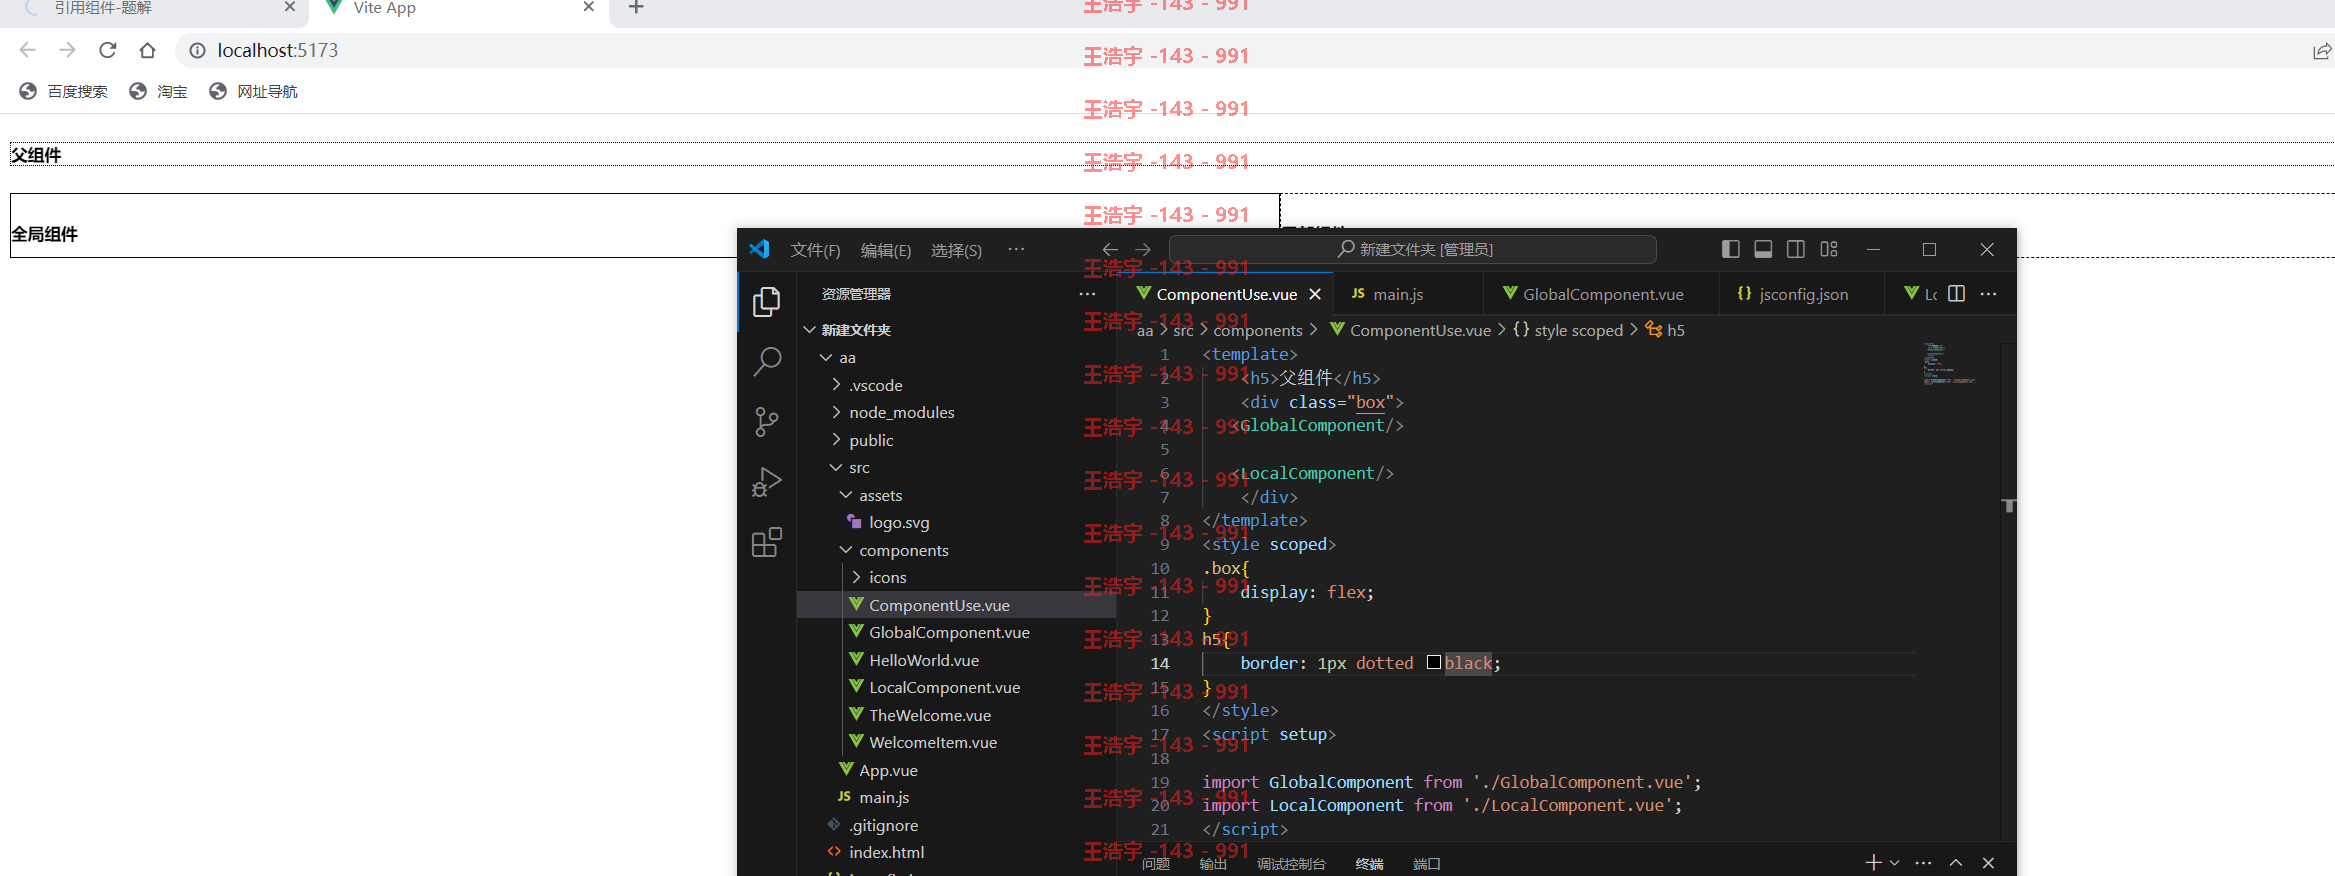Expand the icons folder
The width and height of the screenshot is (2335, 876).
click(856, 577)
